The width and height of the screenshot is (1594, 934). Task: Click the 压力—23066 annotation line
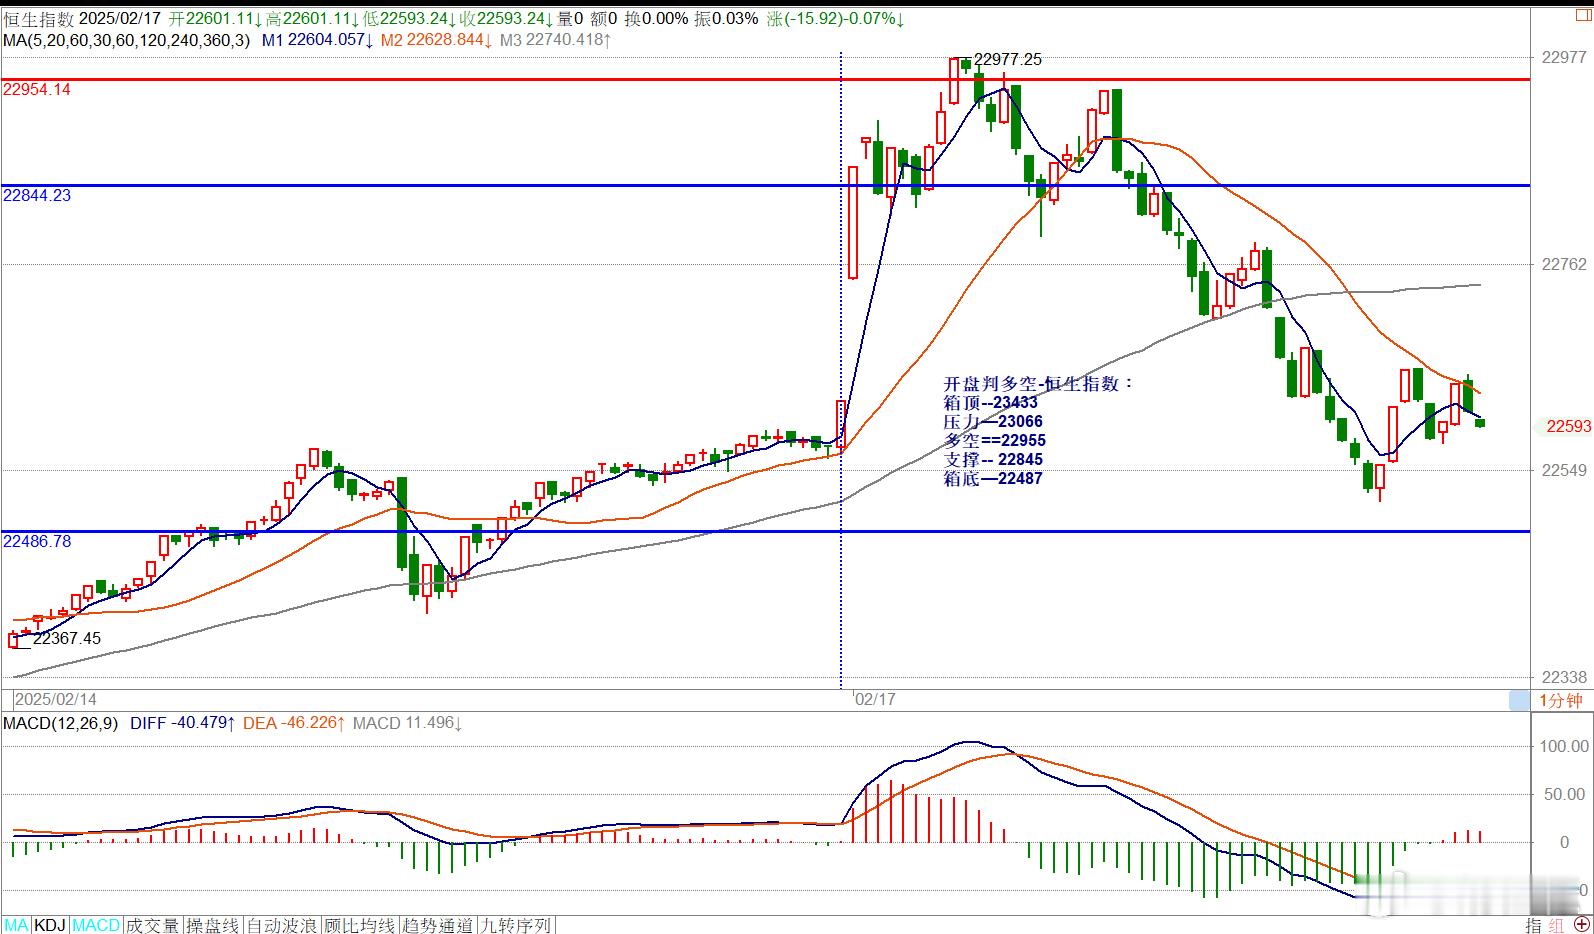[993, 421]
